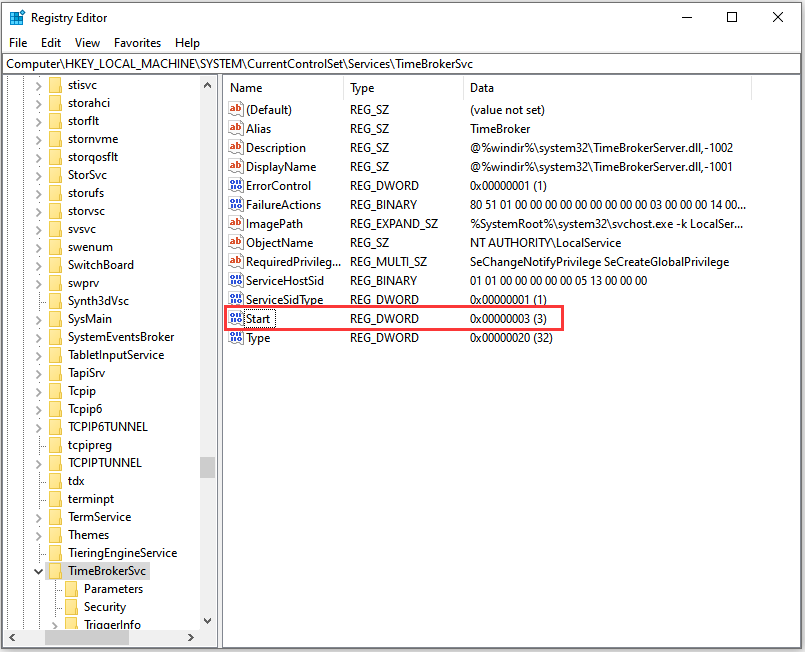Click the Parameters subkey folder icon
This screenshot has height=652, width=805.
pyautogui.click(x=71, y=589)
